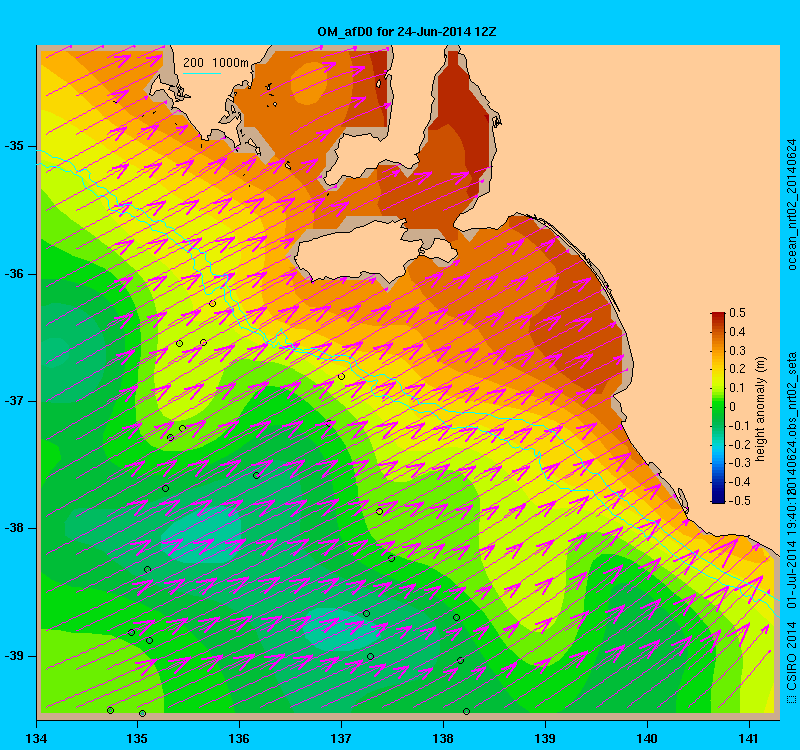
Task: Click the longitude tick label 136
Action: tap(239, 738)
